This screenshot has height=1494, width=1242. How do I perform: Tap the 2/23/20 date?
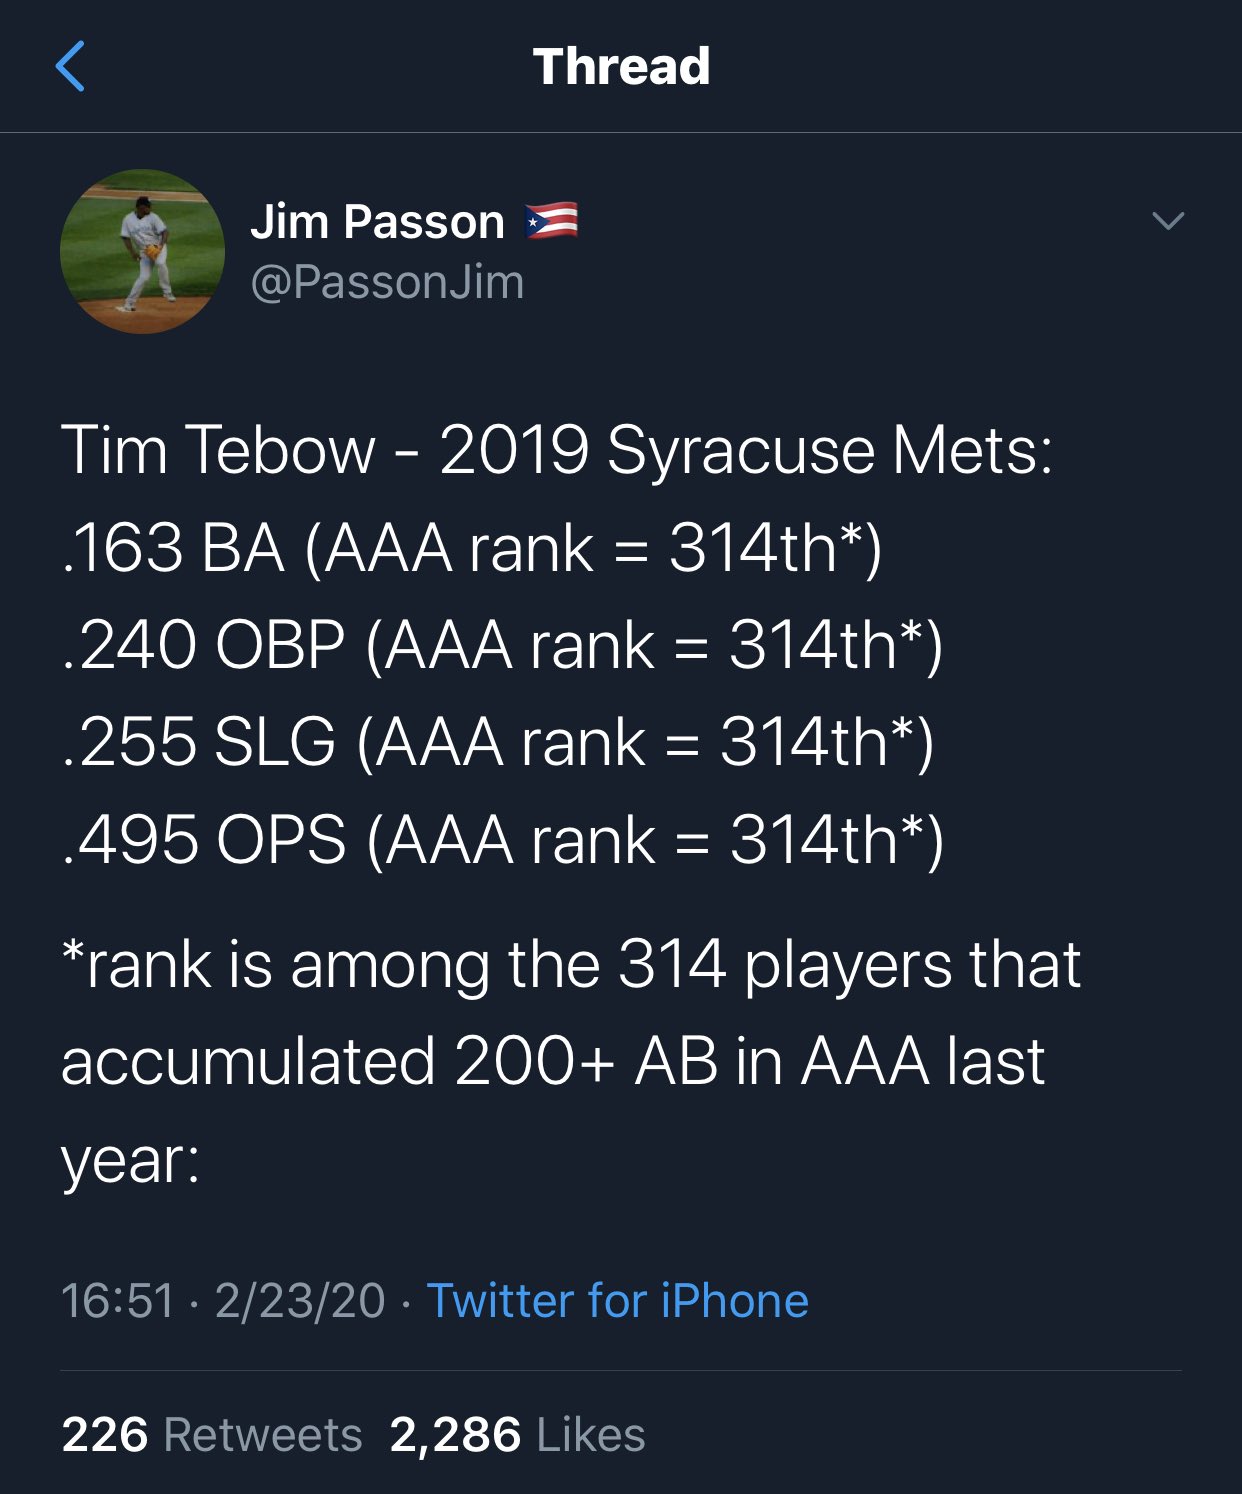tap(300, 1301)
